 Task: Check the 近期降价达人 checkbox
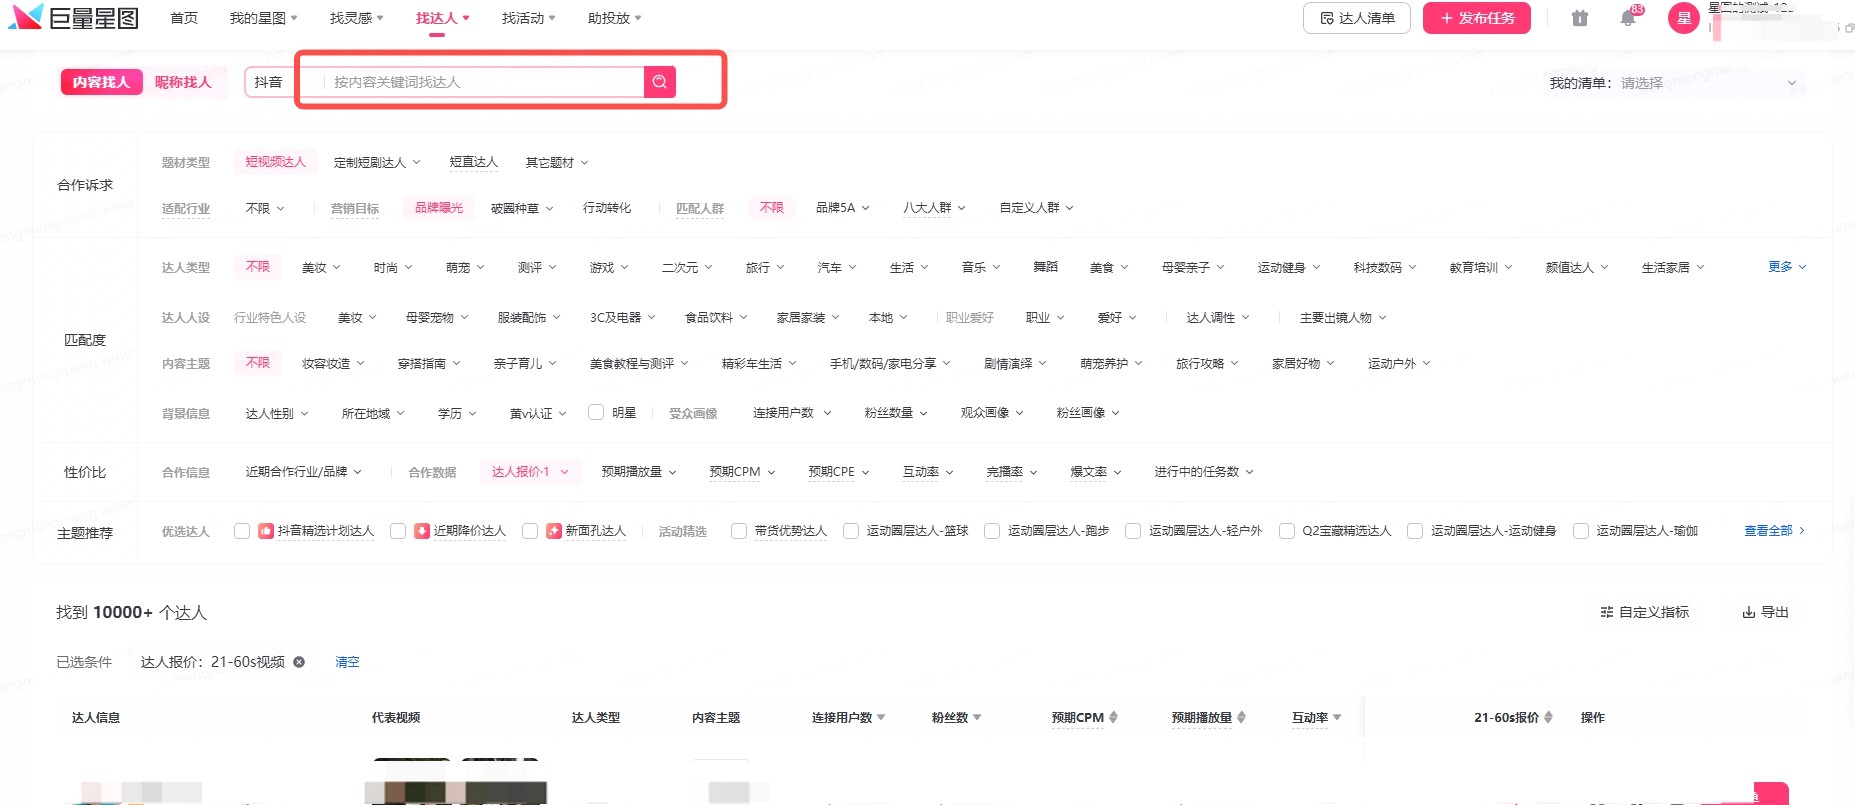[x=398, y=531]
